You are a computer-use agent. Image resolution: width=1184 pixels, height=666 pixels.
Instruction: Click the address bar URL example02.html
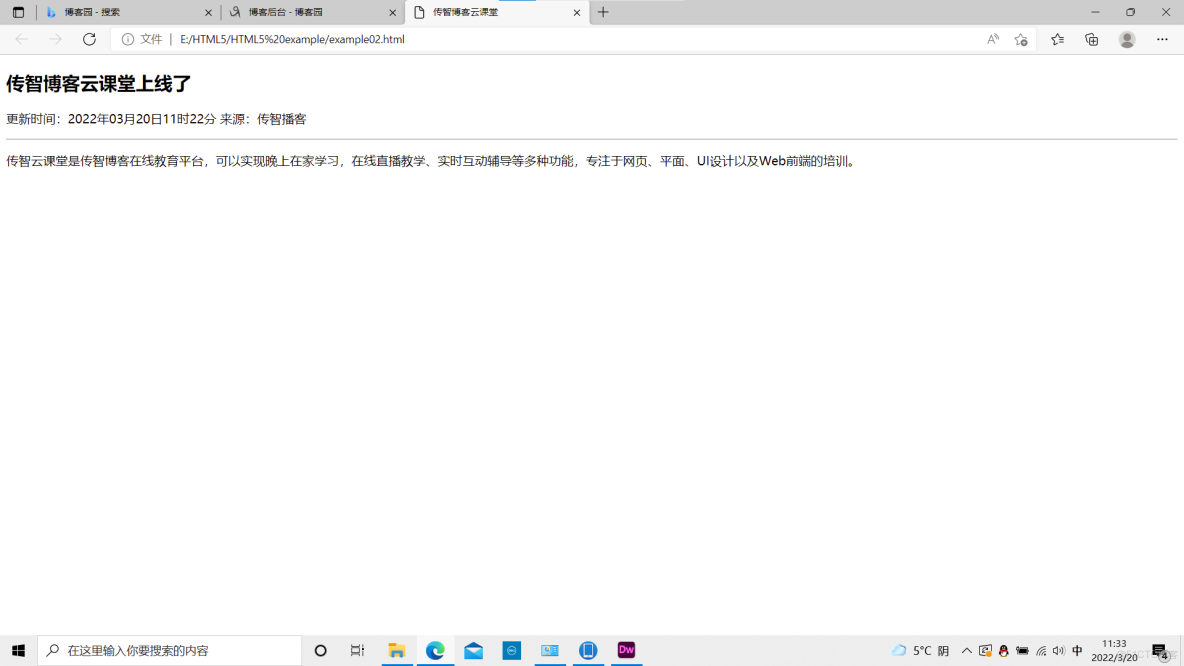pyautogui.click(x=292, y=39)
